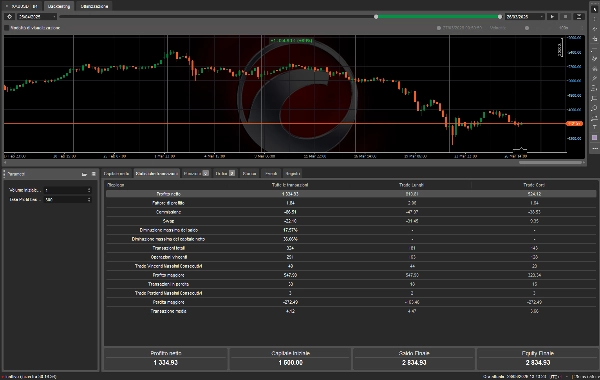Click the Saldo Finale 2 834.93 summary box

[x=414, y=359]
